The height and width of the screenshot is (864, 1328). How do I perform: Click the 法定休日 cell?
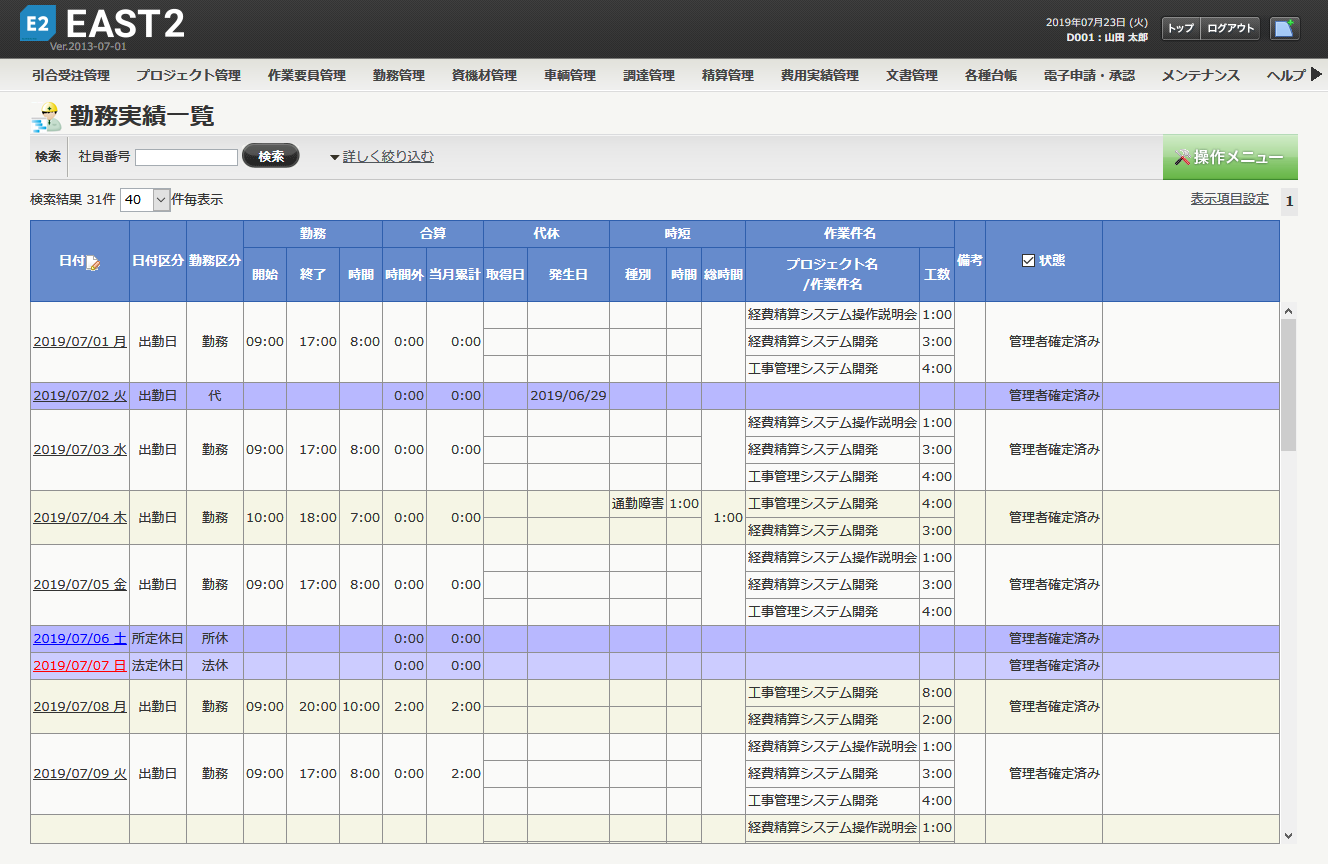click(158, 666)
